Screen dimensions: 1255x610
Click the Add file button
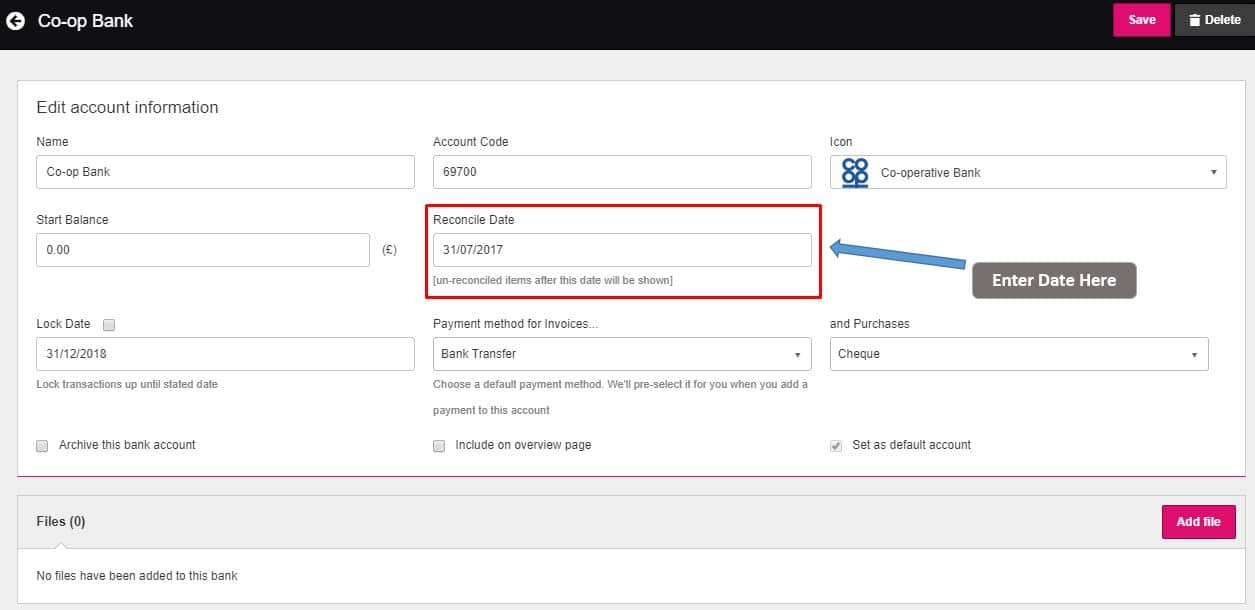[1198, 522]
